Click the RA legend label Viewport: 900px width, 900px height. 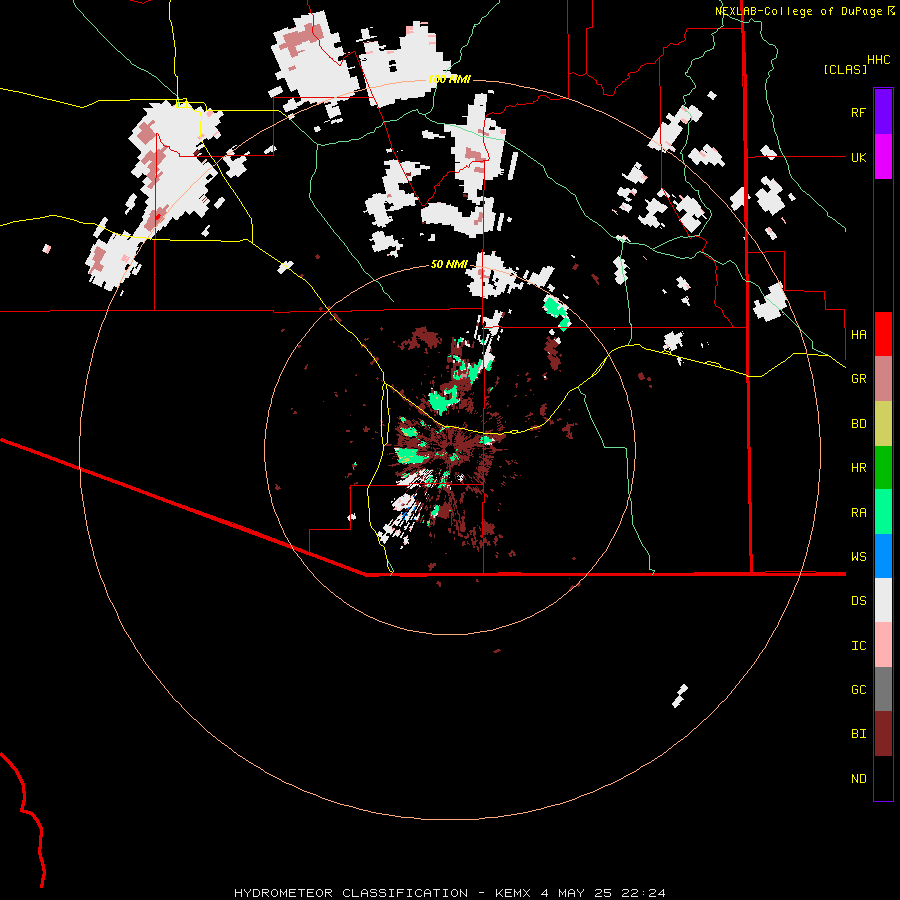click(858, 513)
